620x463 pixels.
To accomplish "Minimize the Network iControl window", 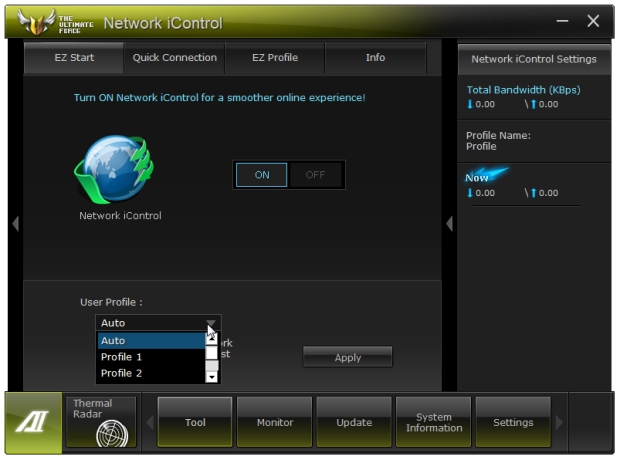I will (562, 21).
